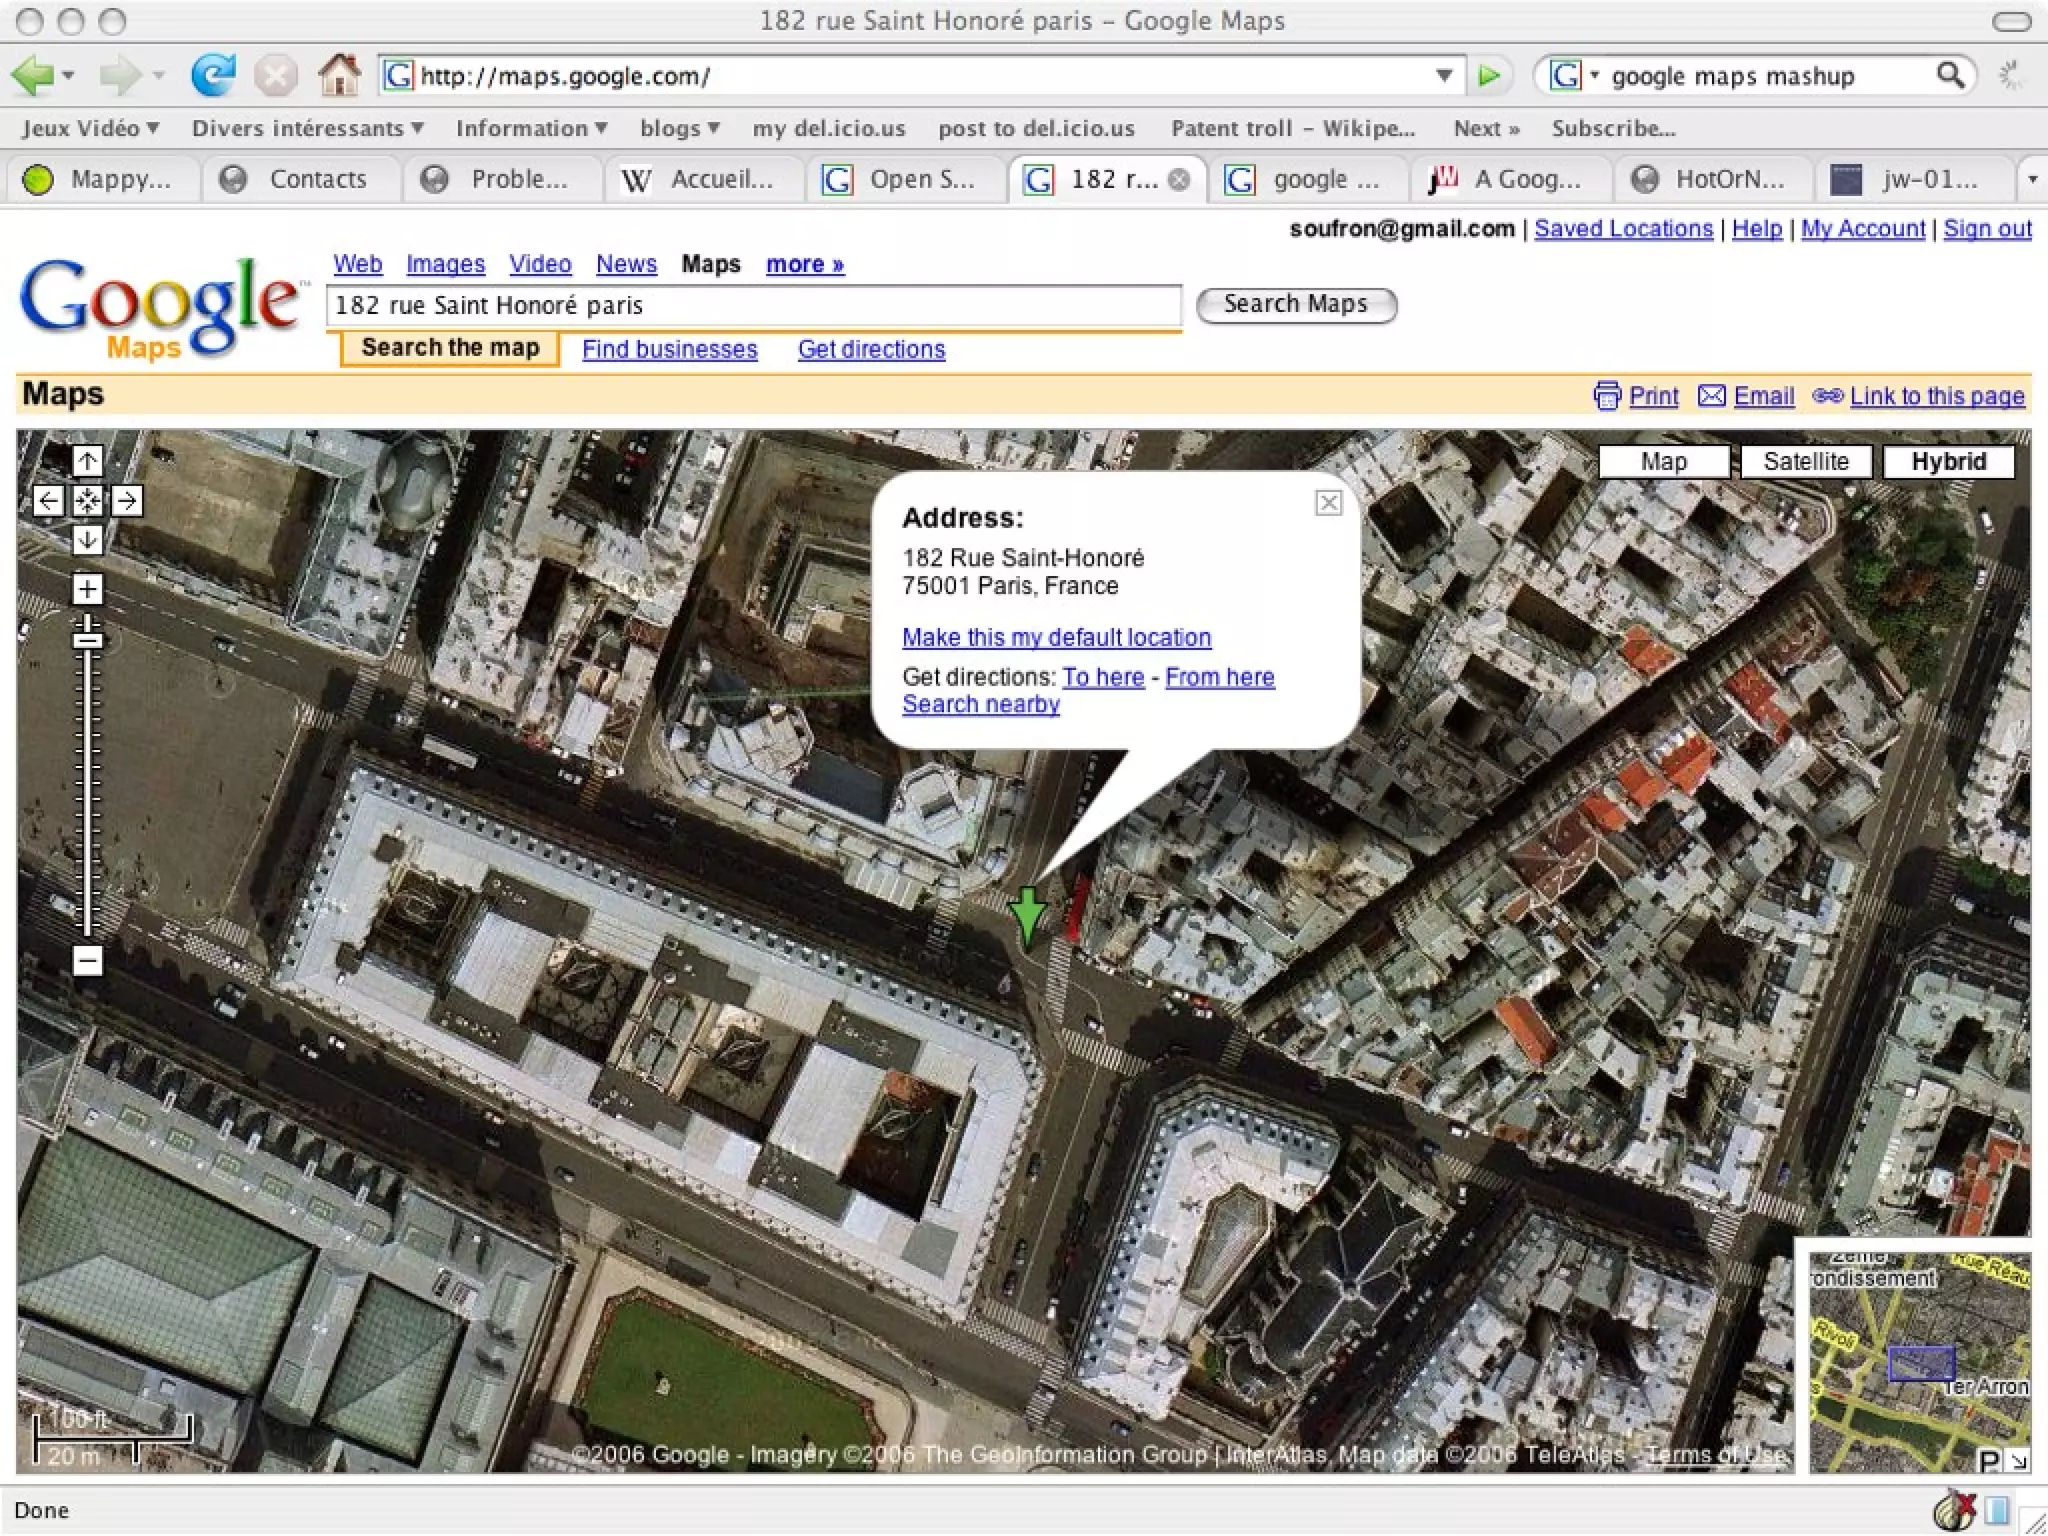Collapse the overview map corner arrow
Viewport: 2048px width, 1536px height.
pos(2018,1461)
